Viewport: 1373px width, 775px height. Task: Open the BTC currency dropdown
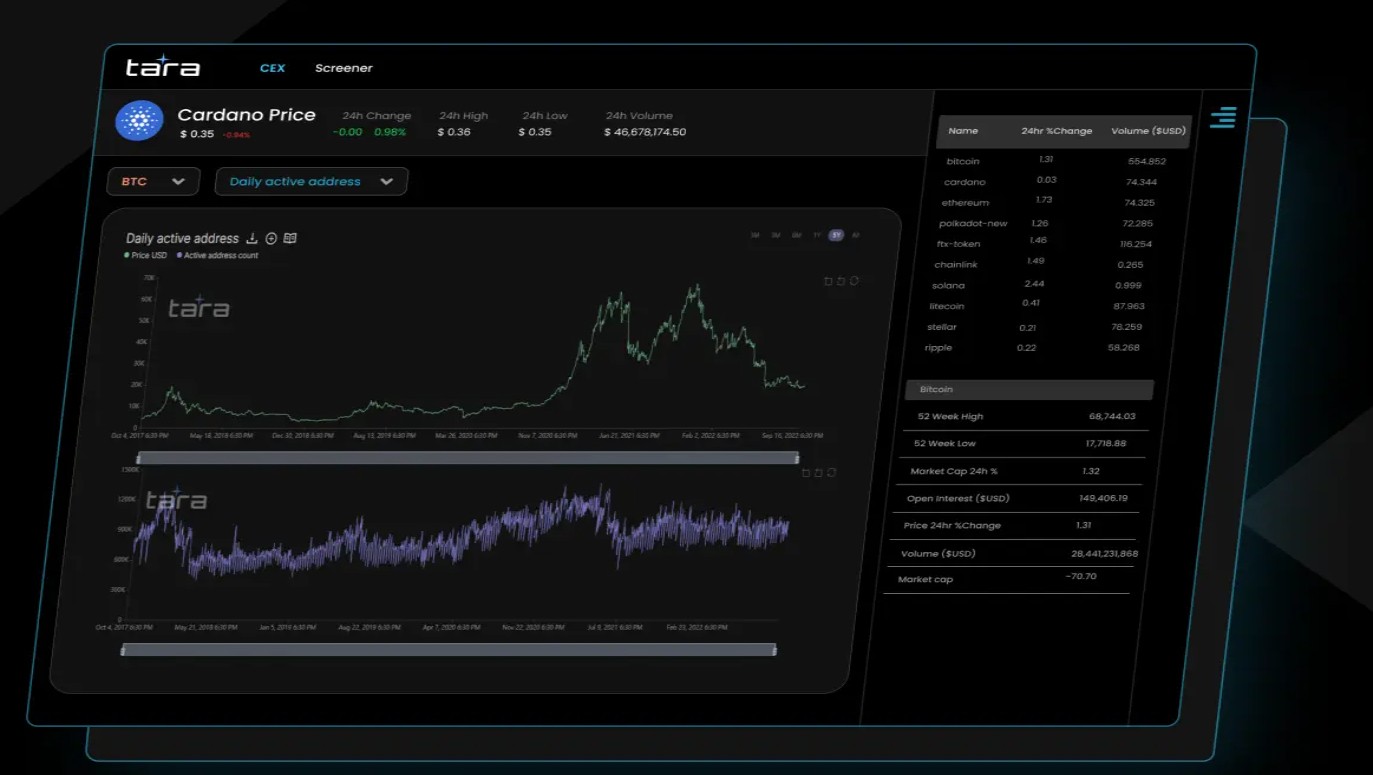153,181
